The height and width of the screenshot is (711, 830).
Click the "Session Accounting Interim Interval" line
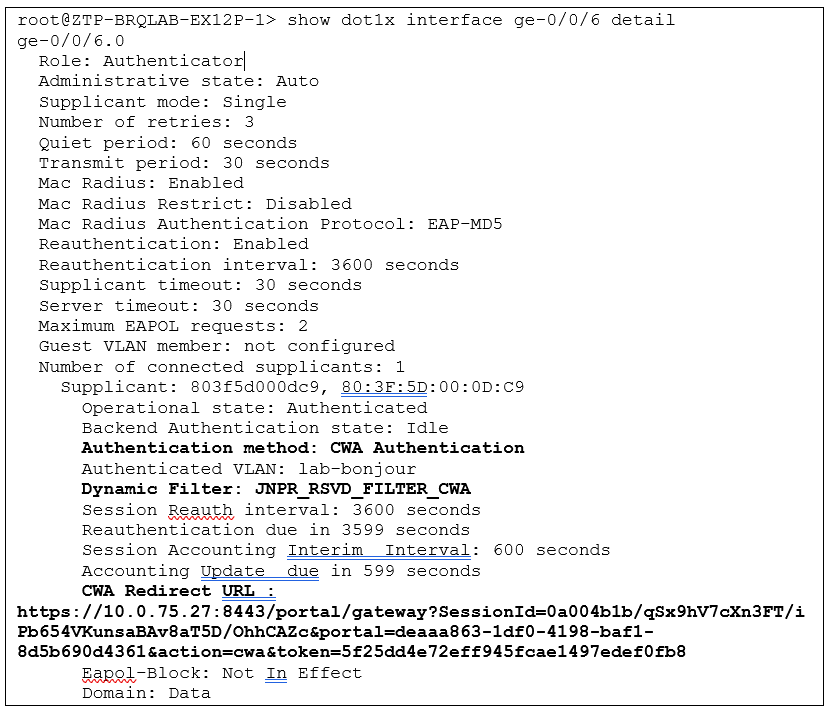[x=345, y=550]
